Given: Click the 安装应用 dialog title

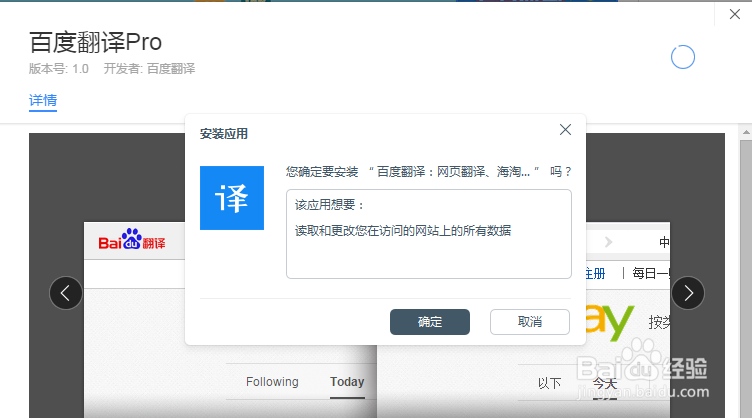Looking at the screenshot, I should pyautogui.click(x=223, y=134).
